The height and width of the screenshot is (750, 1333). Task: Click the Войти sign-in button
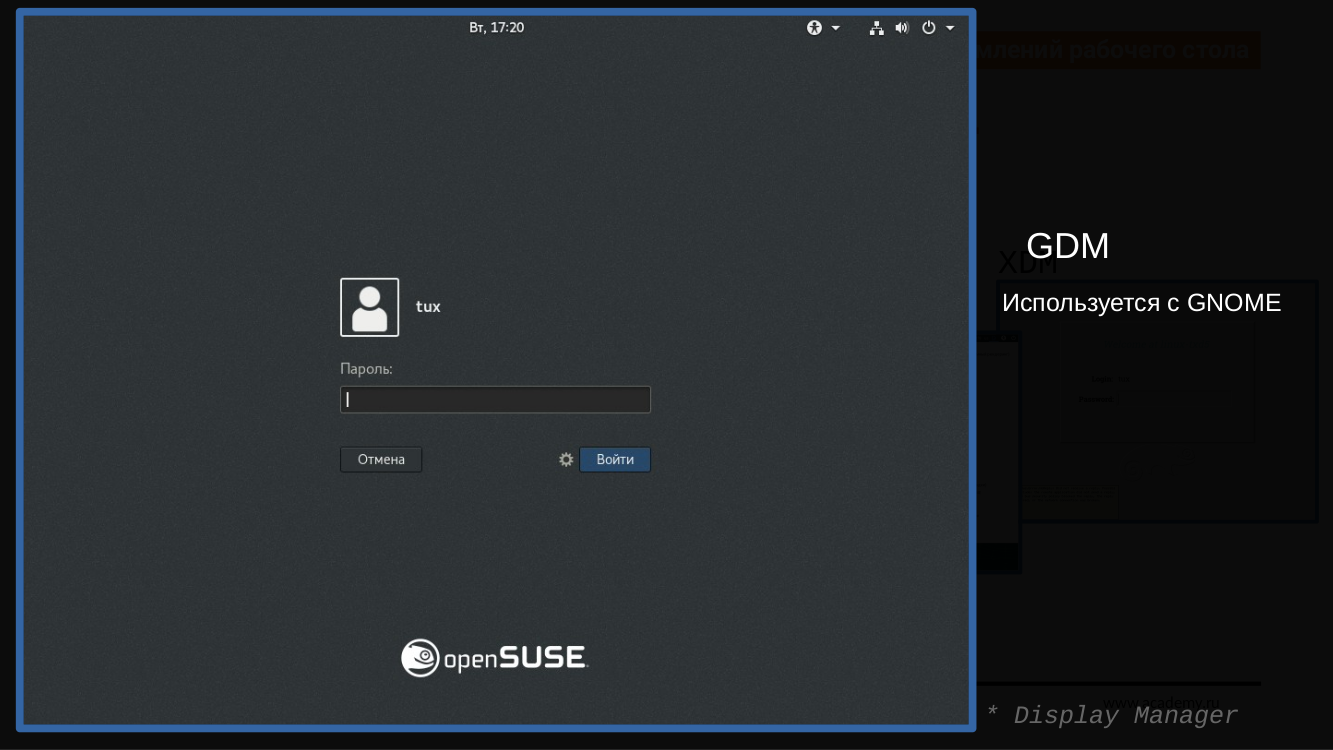(x=615, y=460)
